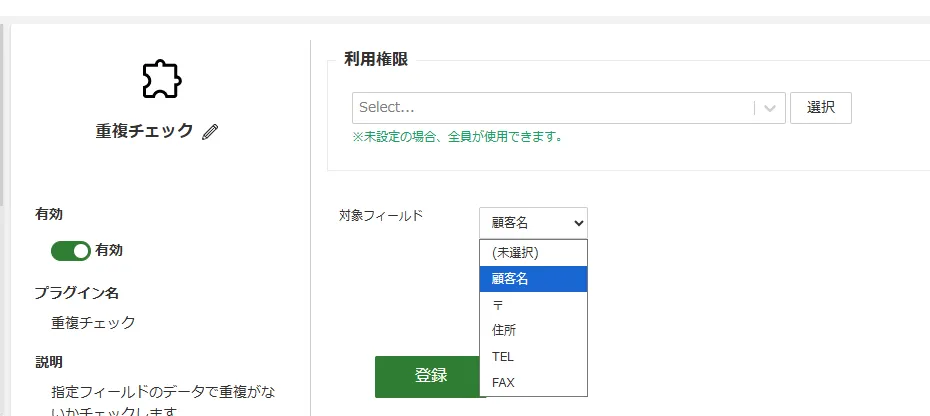Expand 利用権限 dropdown chevron arrow

[x=770, y=108]
